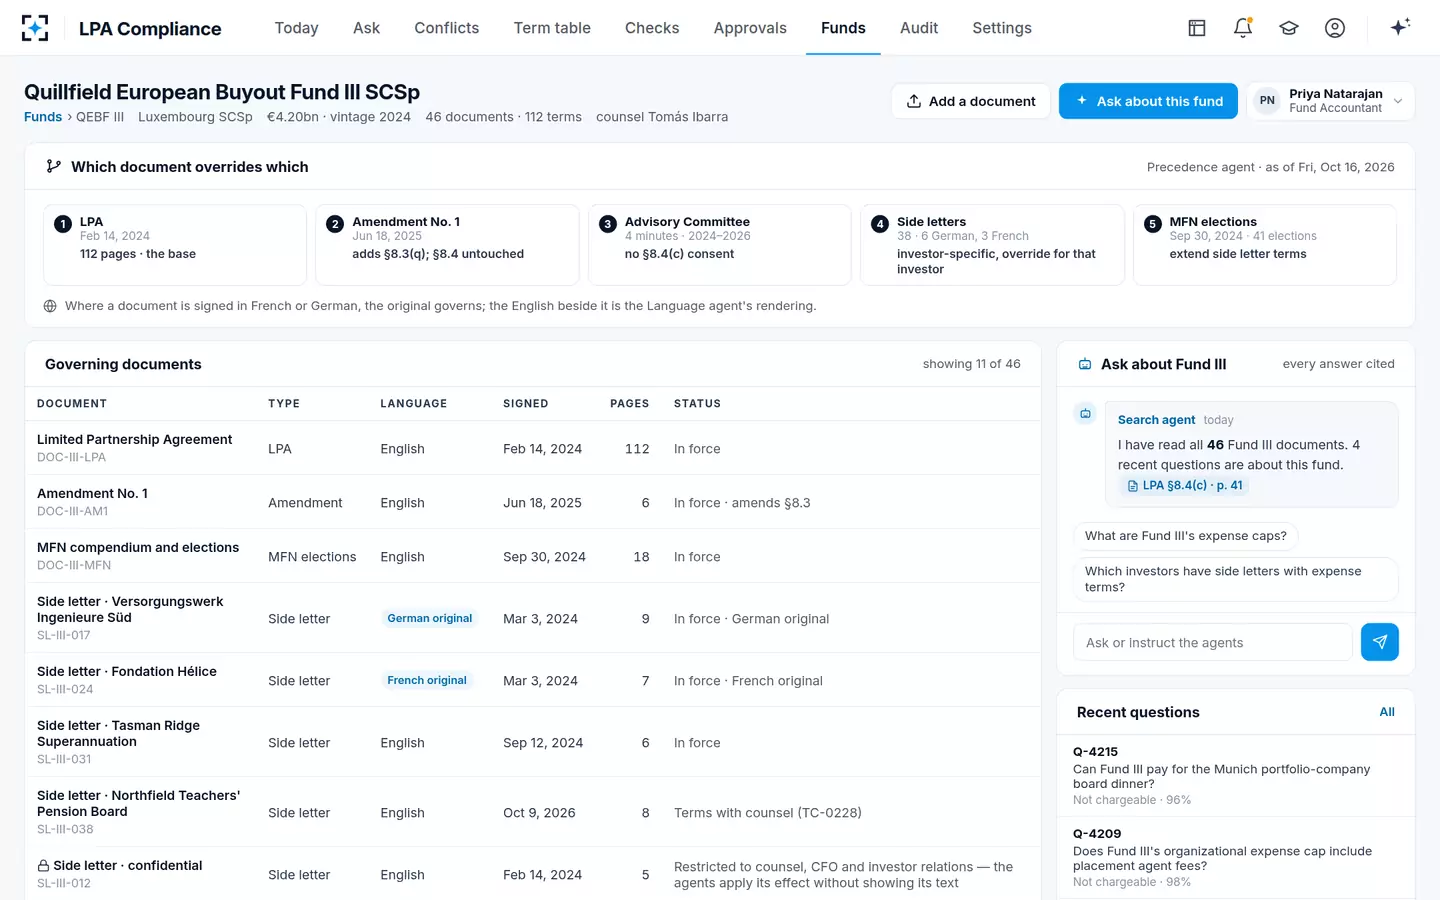
Task: Open notifications bell icon
Action: pos(1243,28)
